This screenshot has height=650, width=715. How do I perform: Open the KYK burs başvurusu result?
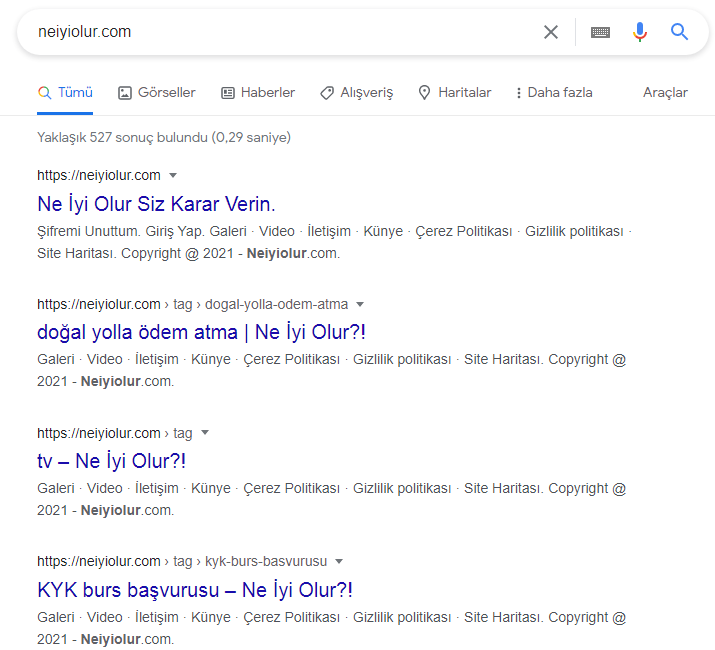point(195,590)
